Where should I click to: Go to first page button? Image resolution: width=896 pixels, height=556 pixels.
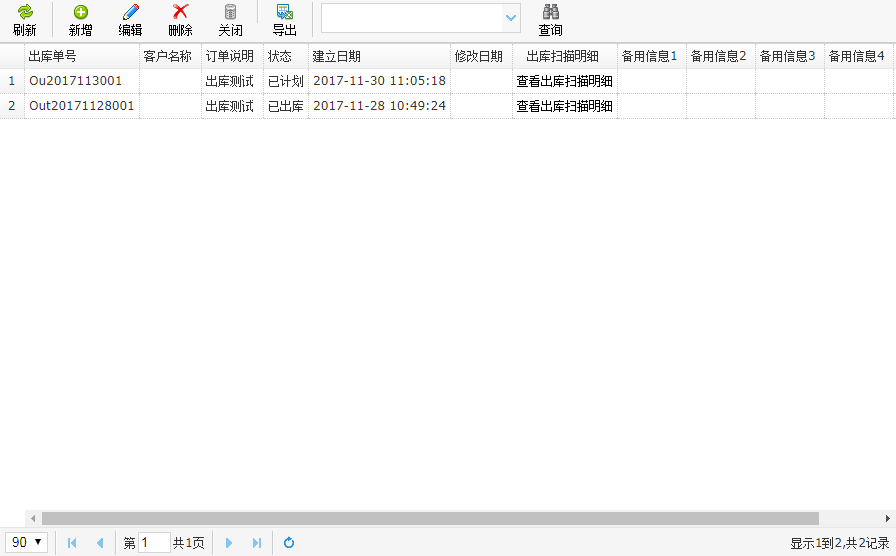[72, 543]
